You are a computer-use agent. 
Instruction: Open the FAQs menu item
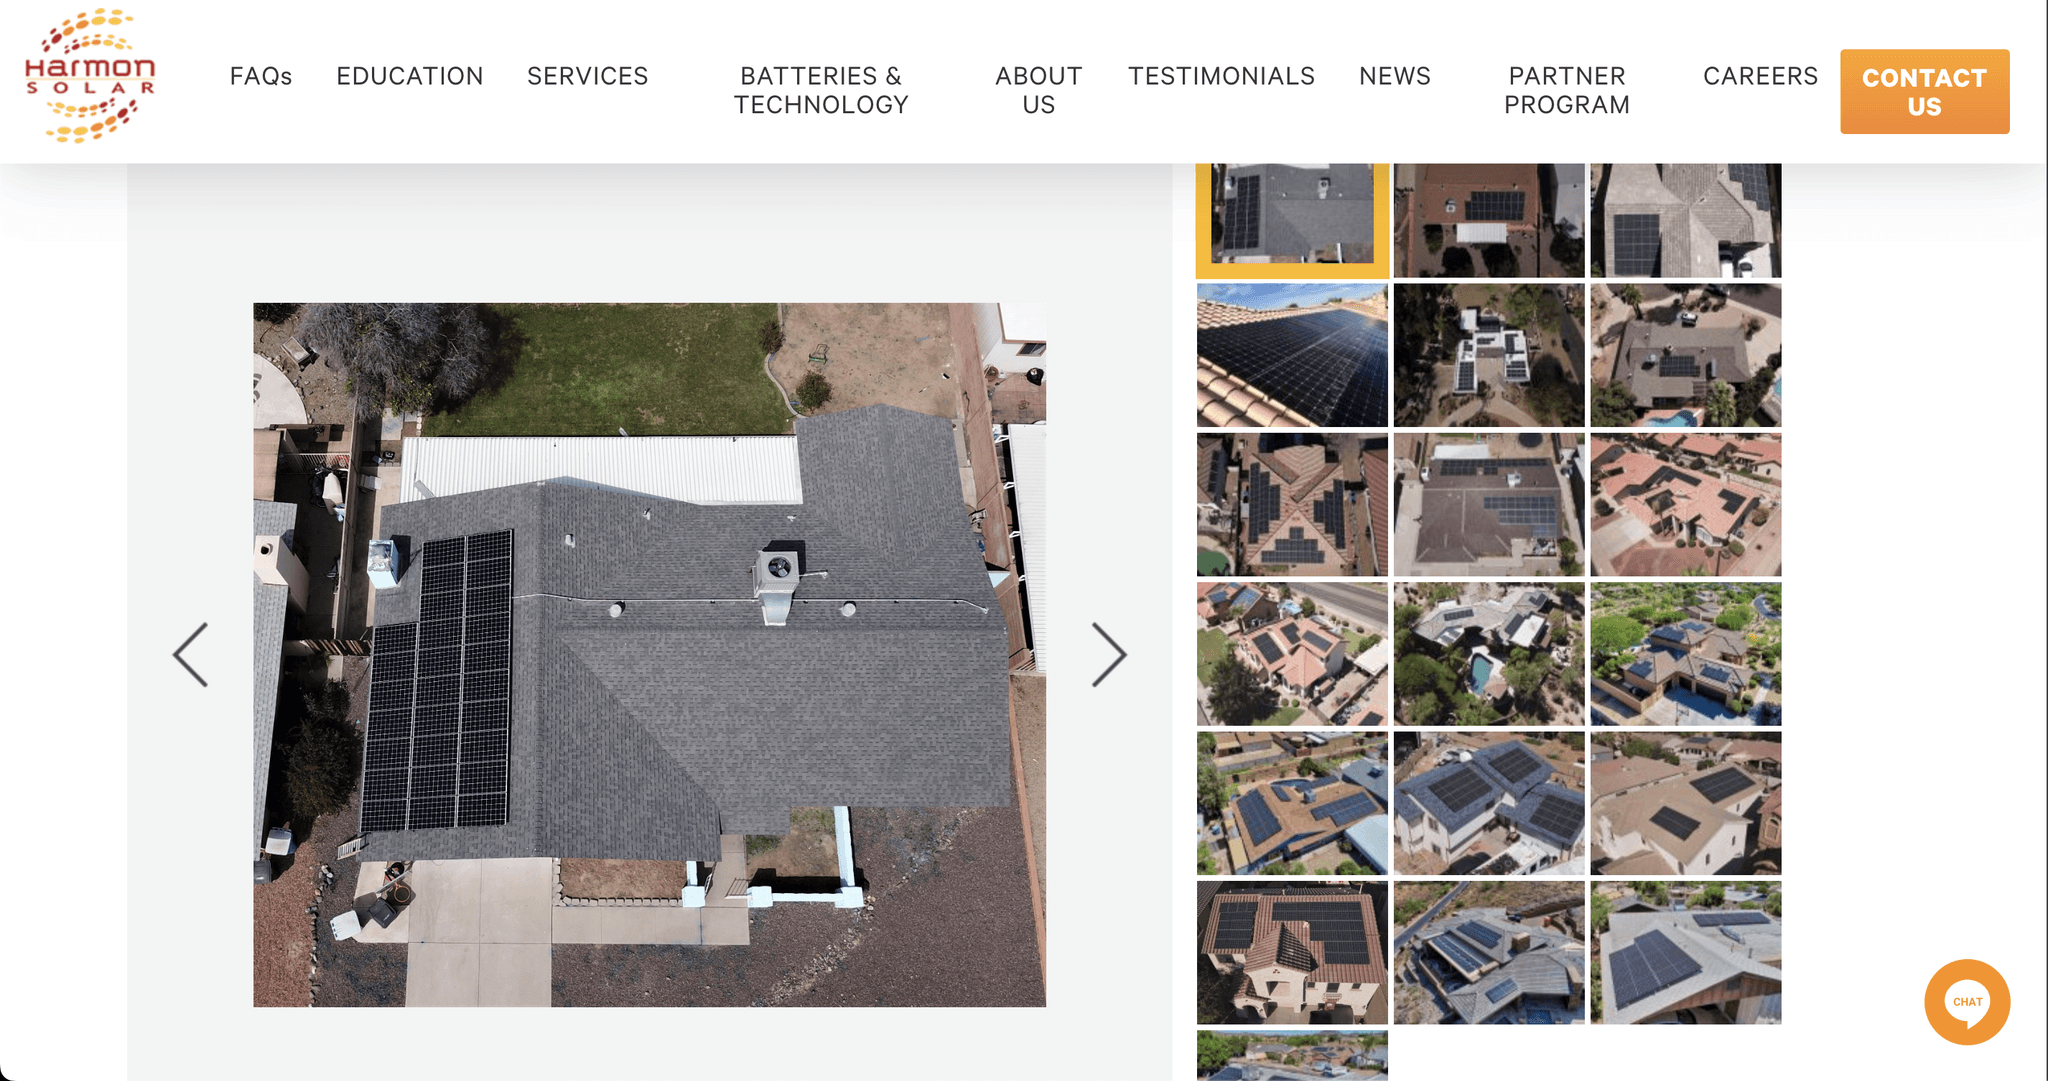tap(261, 76)
